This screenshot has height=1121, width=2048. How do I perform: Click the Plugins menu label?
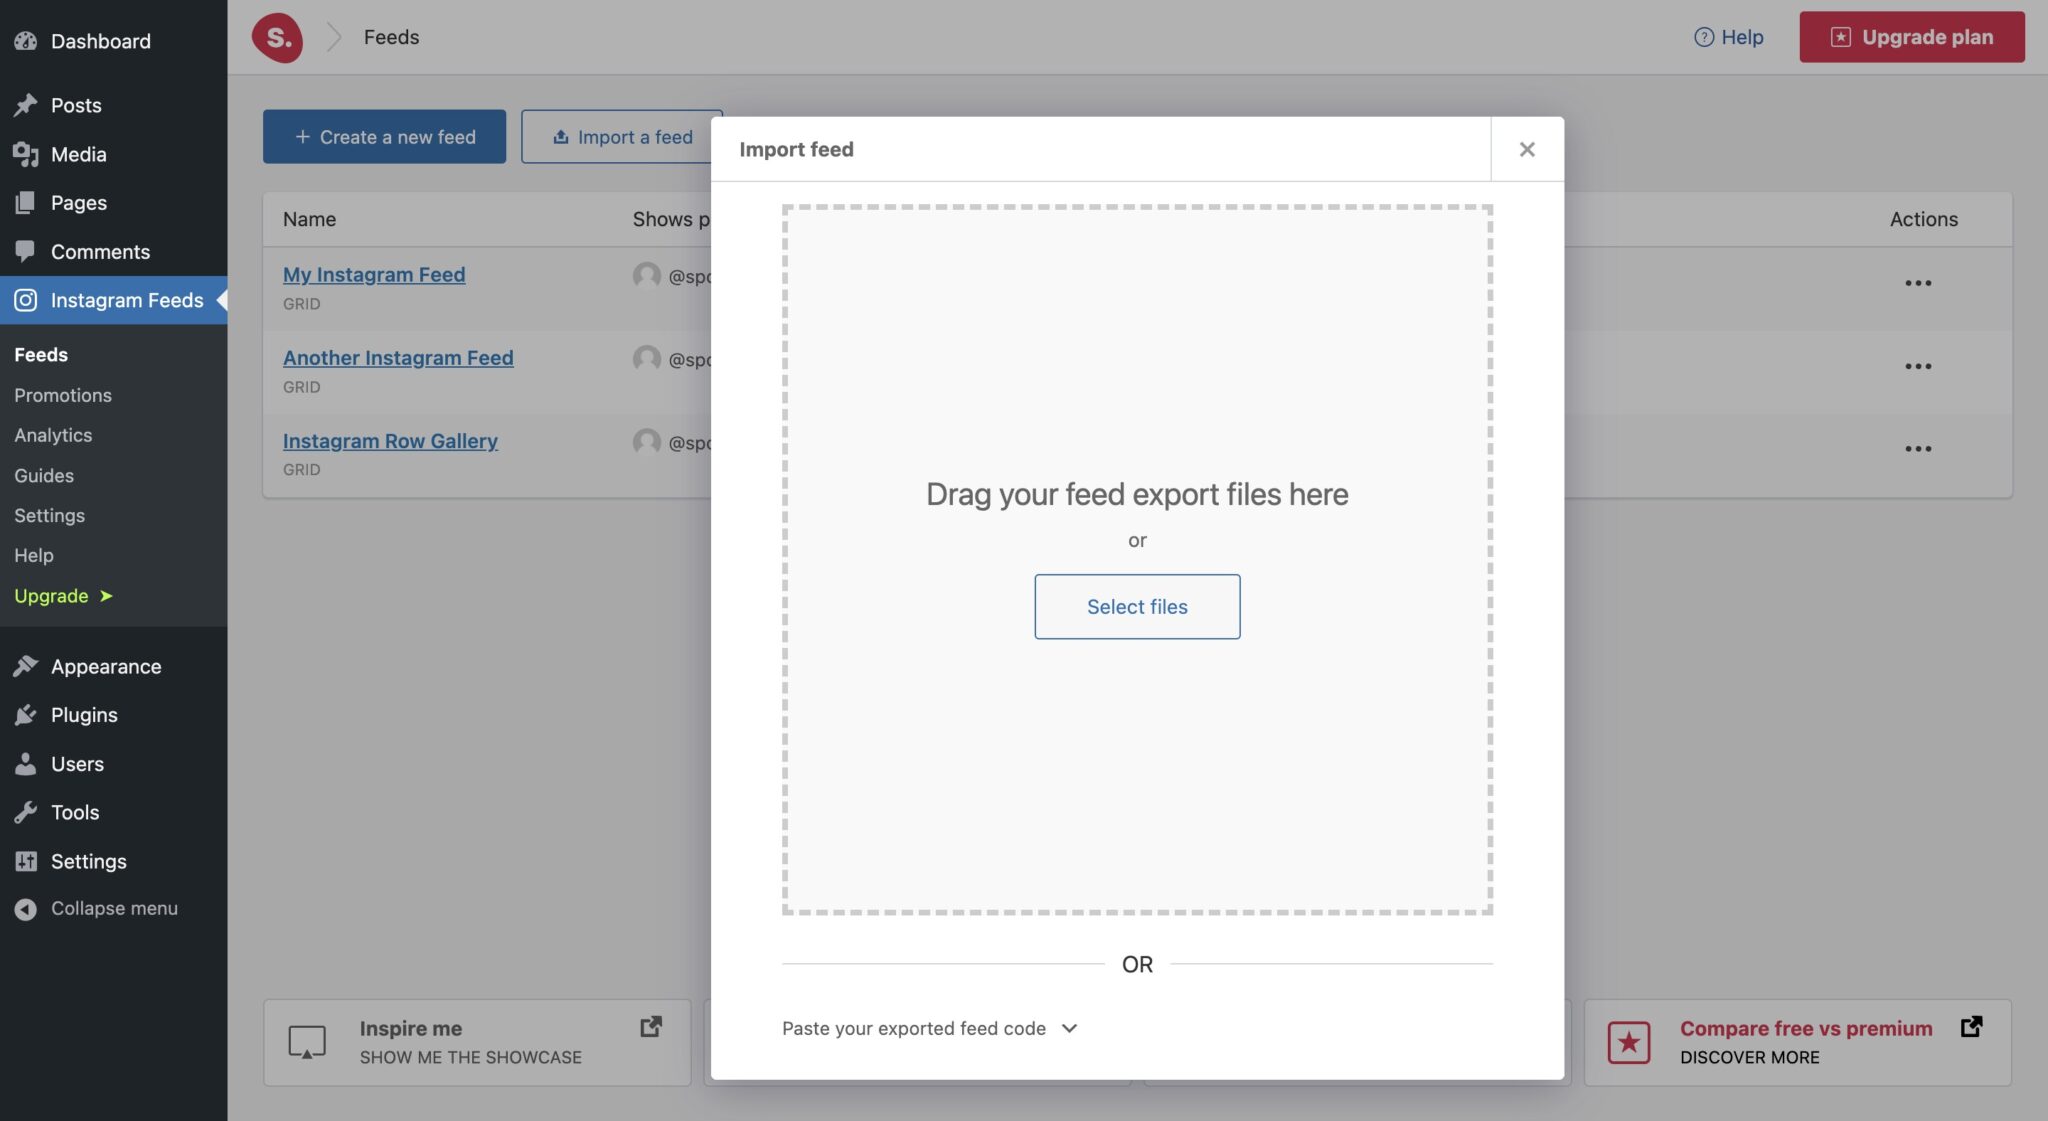(84, 715)
